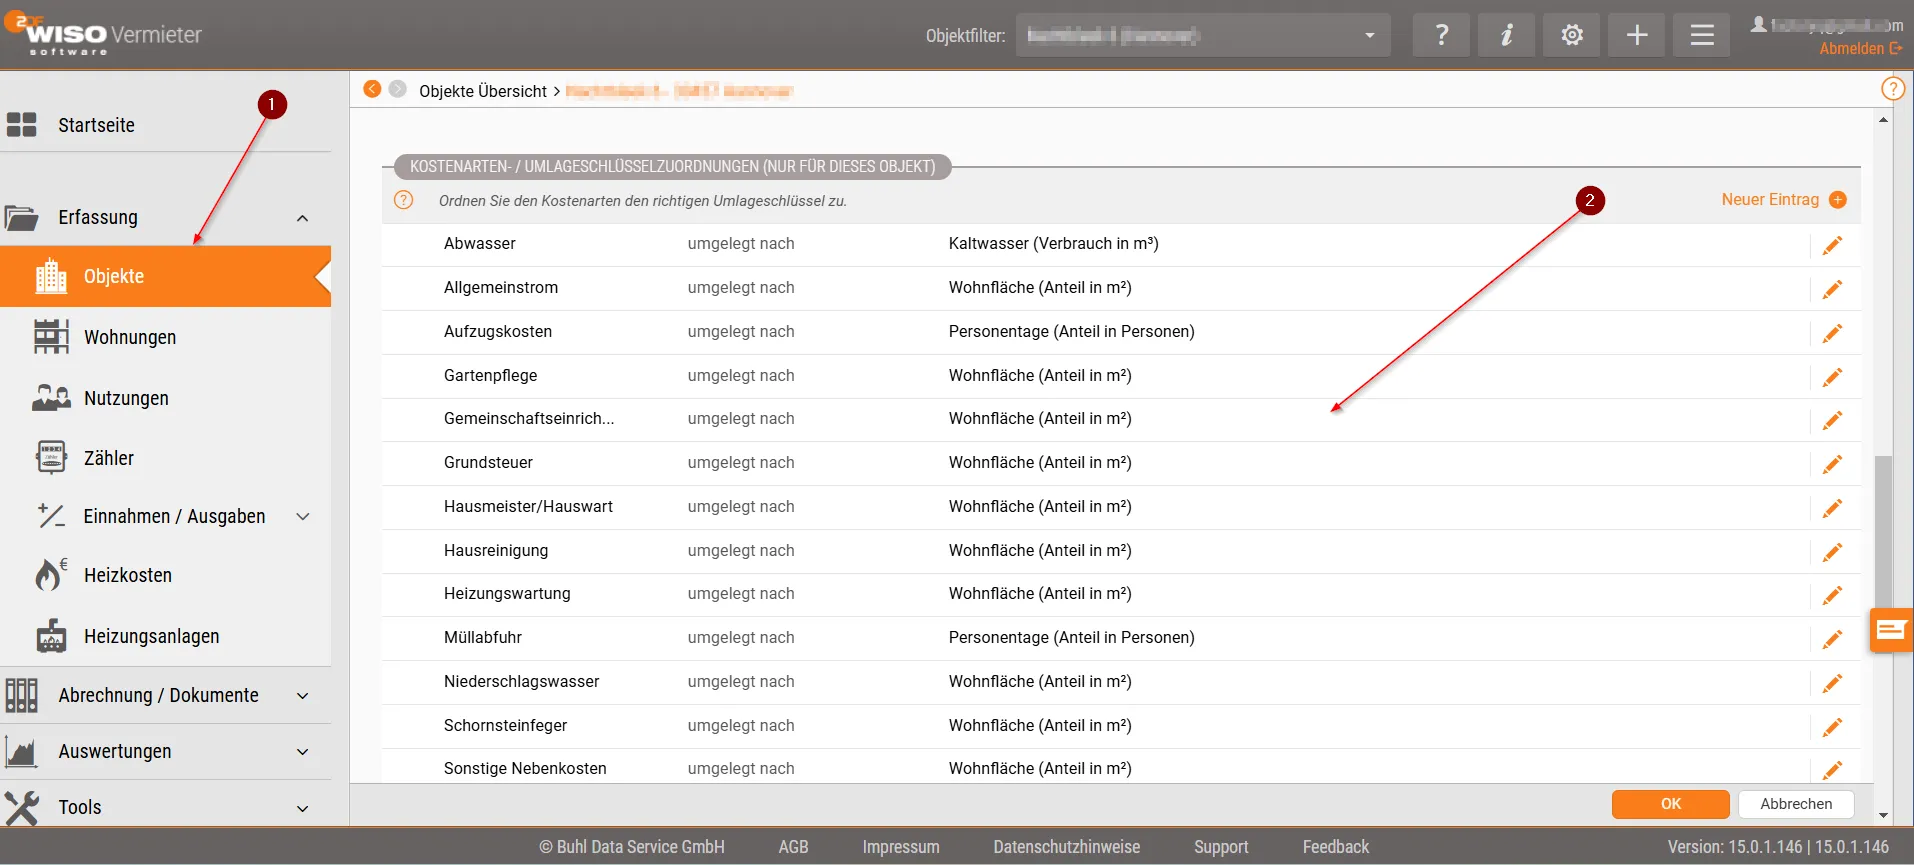Open the settings gear in top toolbar
This screenshot has width=1914, height=865.
[x=1572, y=36]
